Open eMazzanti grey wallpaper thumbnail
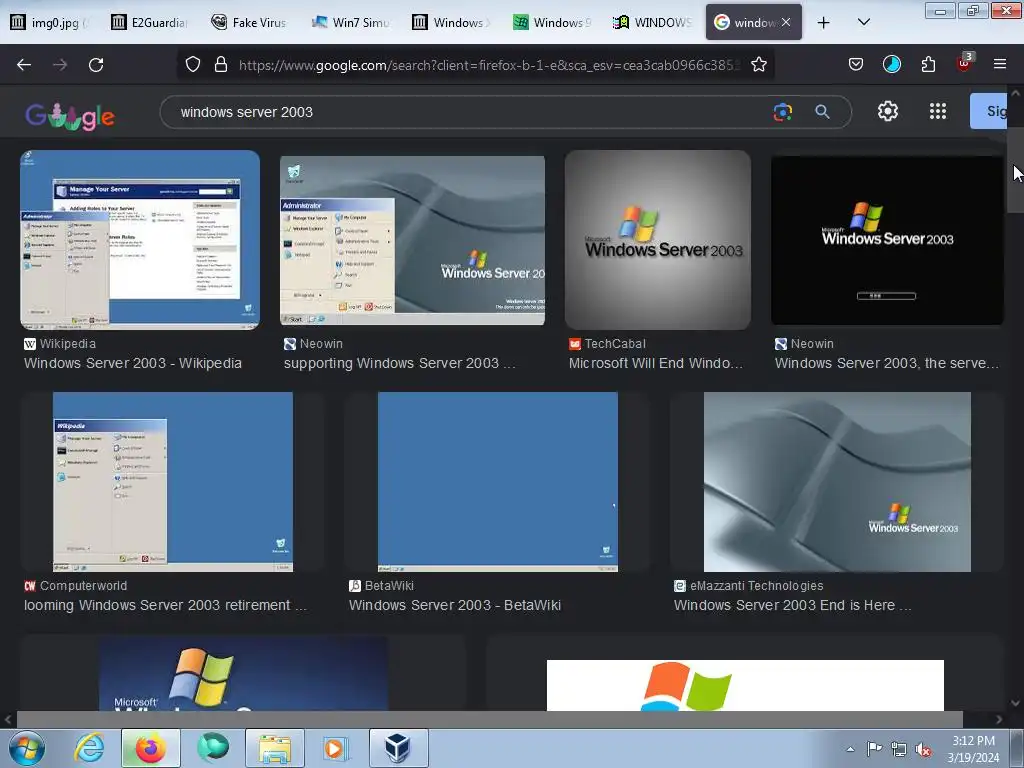The image size is (1024, 768). click(x=837, y=482)
